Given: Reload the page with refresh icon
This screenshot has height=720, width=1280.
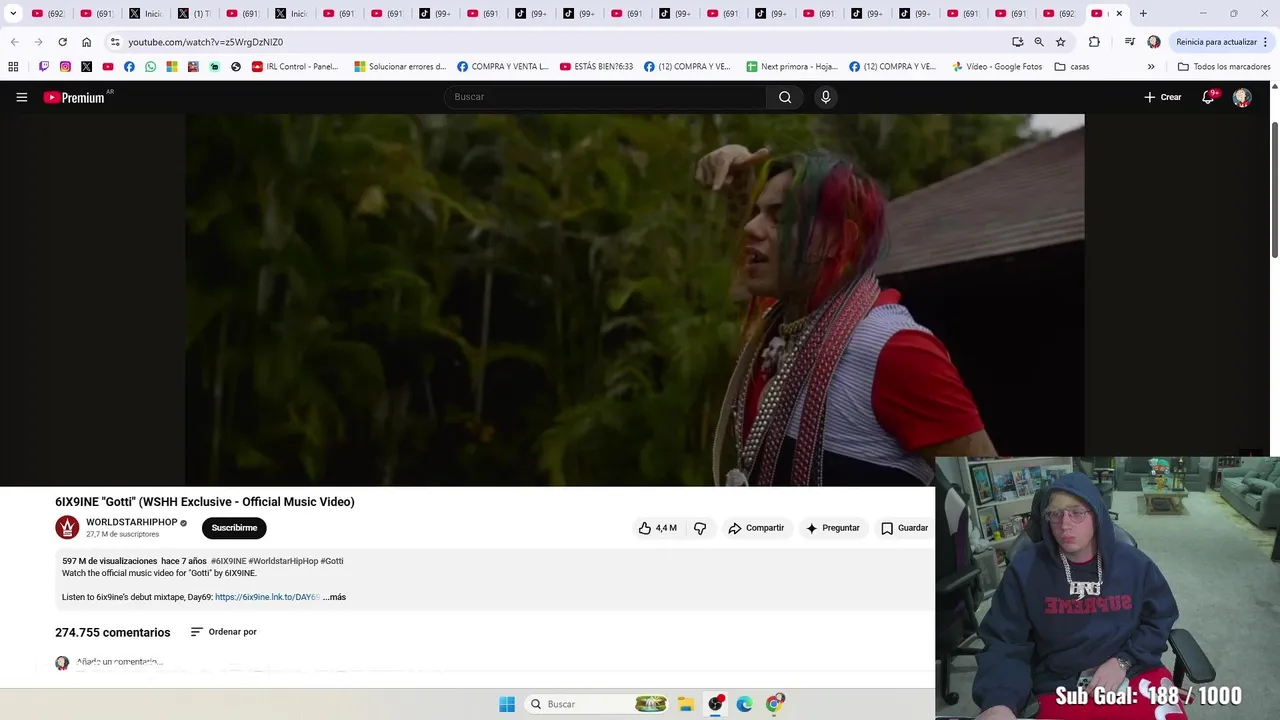Looking at the screenshot, I should pos(62,42).
